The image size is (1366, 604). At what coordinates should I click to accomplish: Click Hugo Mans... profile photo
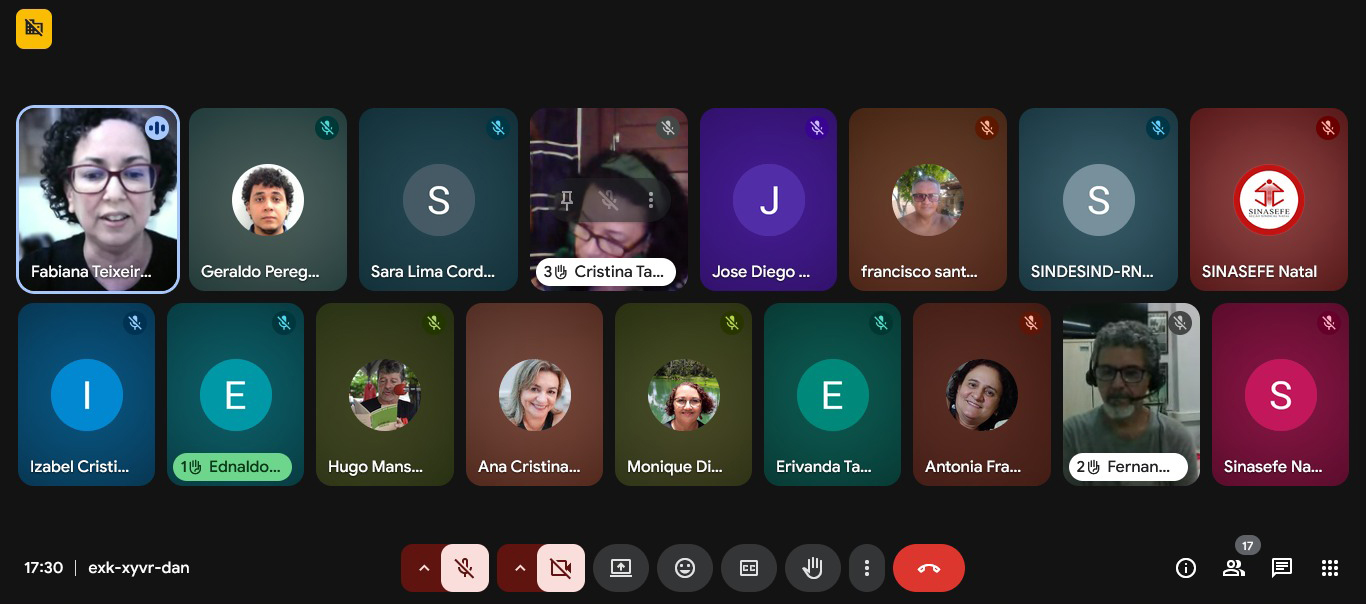(385, 395)
